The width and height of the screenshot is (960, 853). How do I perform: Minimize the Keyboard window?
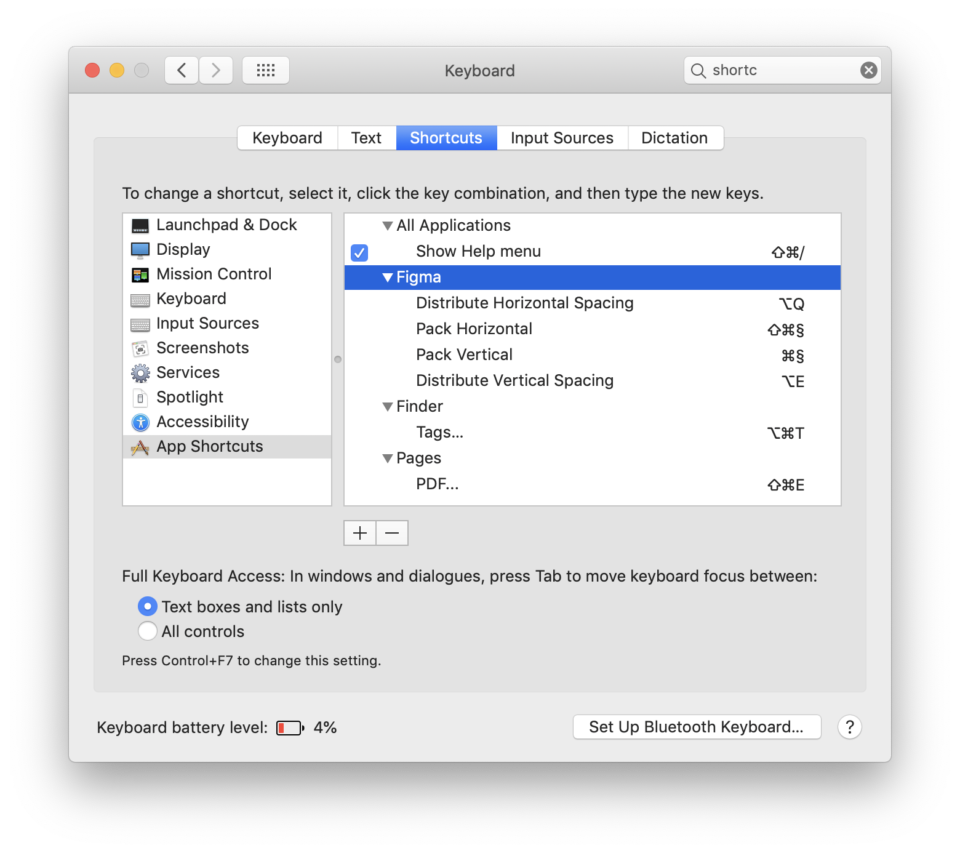click(117, 70)
